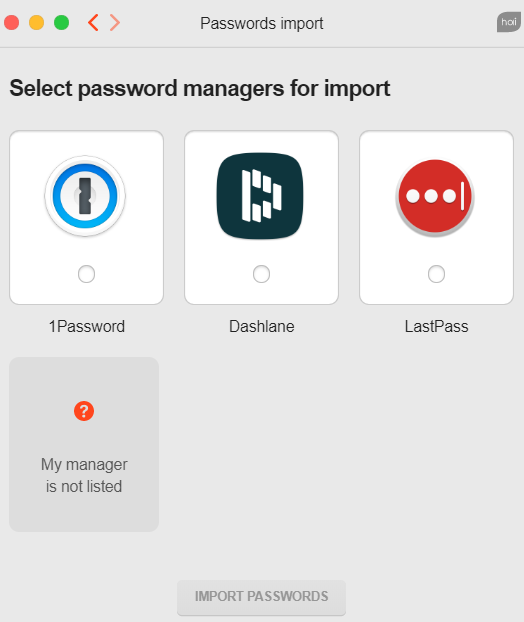524x622 pixels.
Task: Minimize window with the yellow button
Action: (36, 22)
